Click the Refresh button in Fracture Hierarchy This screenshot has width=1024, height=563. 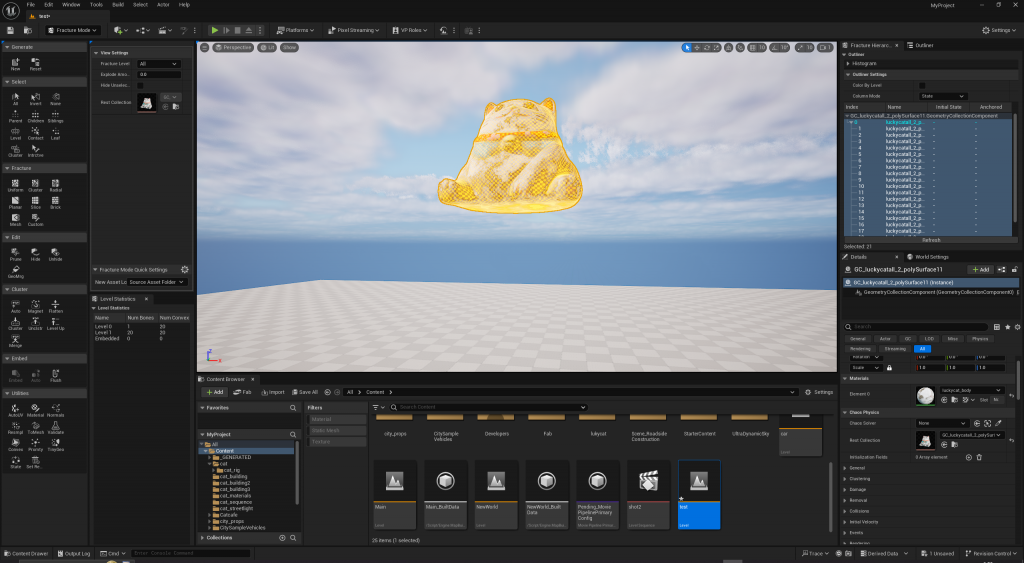[x=931, y=240]
